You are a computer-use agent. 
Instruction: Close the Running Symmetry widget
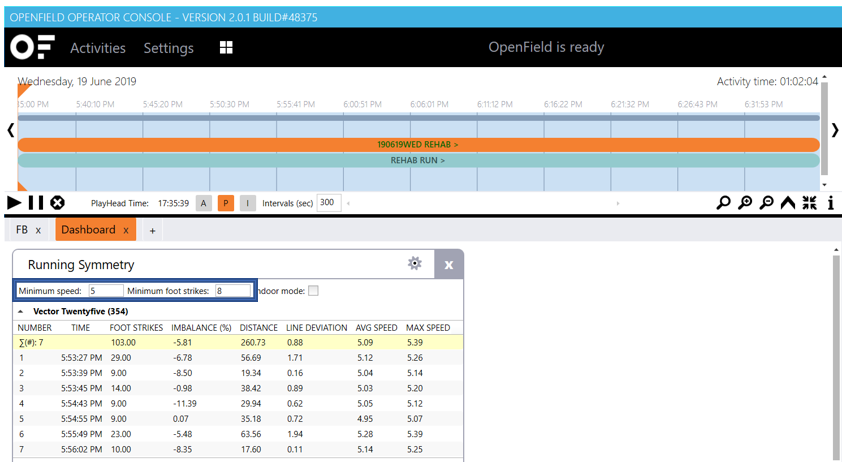449,265
